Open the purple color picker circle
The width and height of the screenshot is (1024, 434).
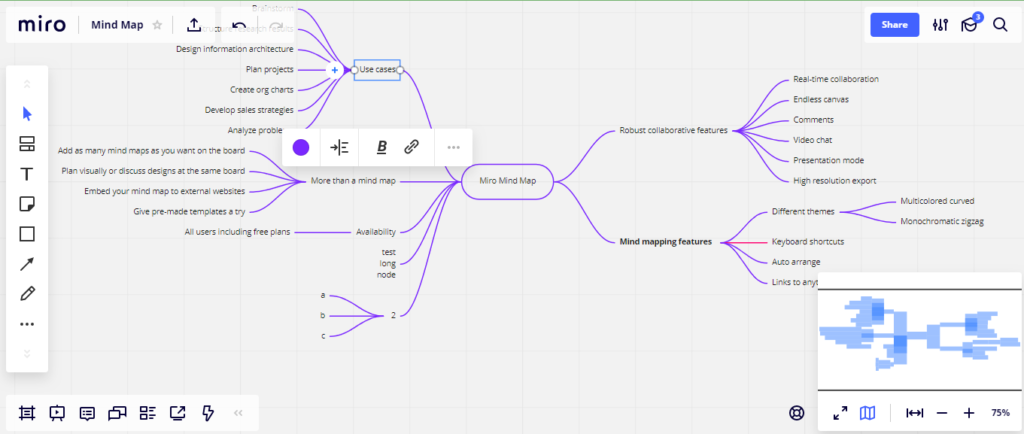coord(301,147)
